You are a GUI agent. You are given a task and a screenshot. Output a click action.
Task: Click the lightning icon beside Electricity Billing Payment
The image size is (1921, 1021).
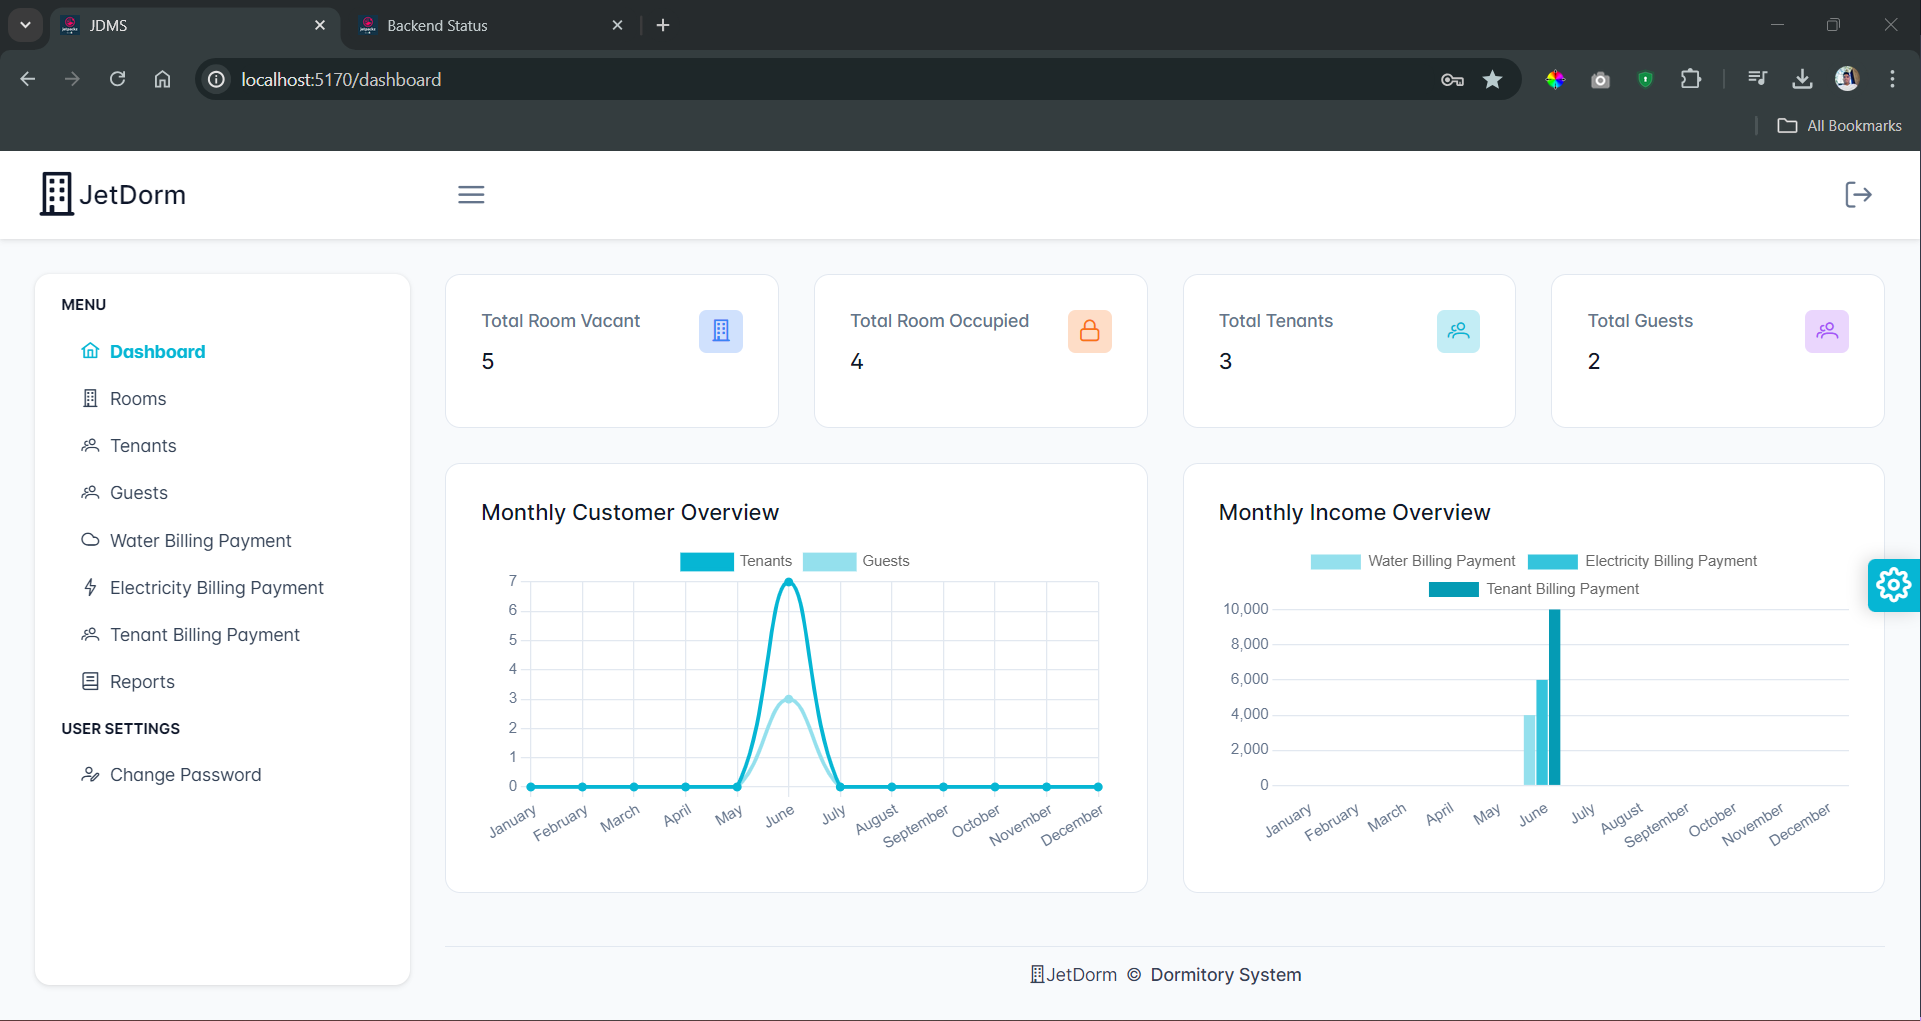90,587
